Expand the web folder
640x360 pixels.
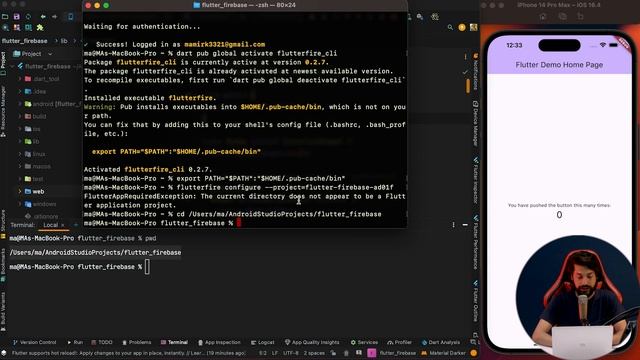[20, 191]
